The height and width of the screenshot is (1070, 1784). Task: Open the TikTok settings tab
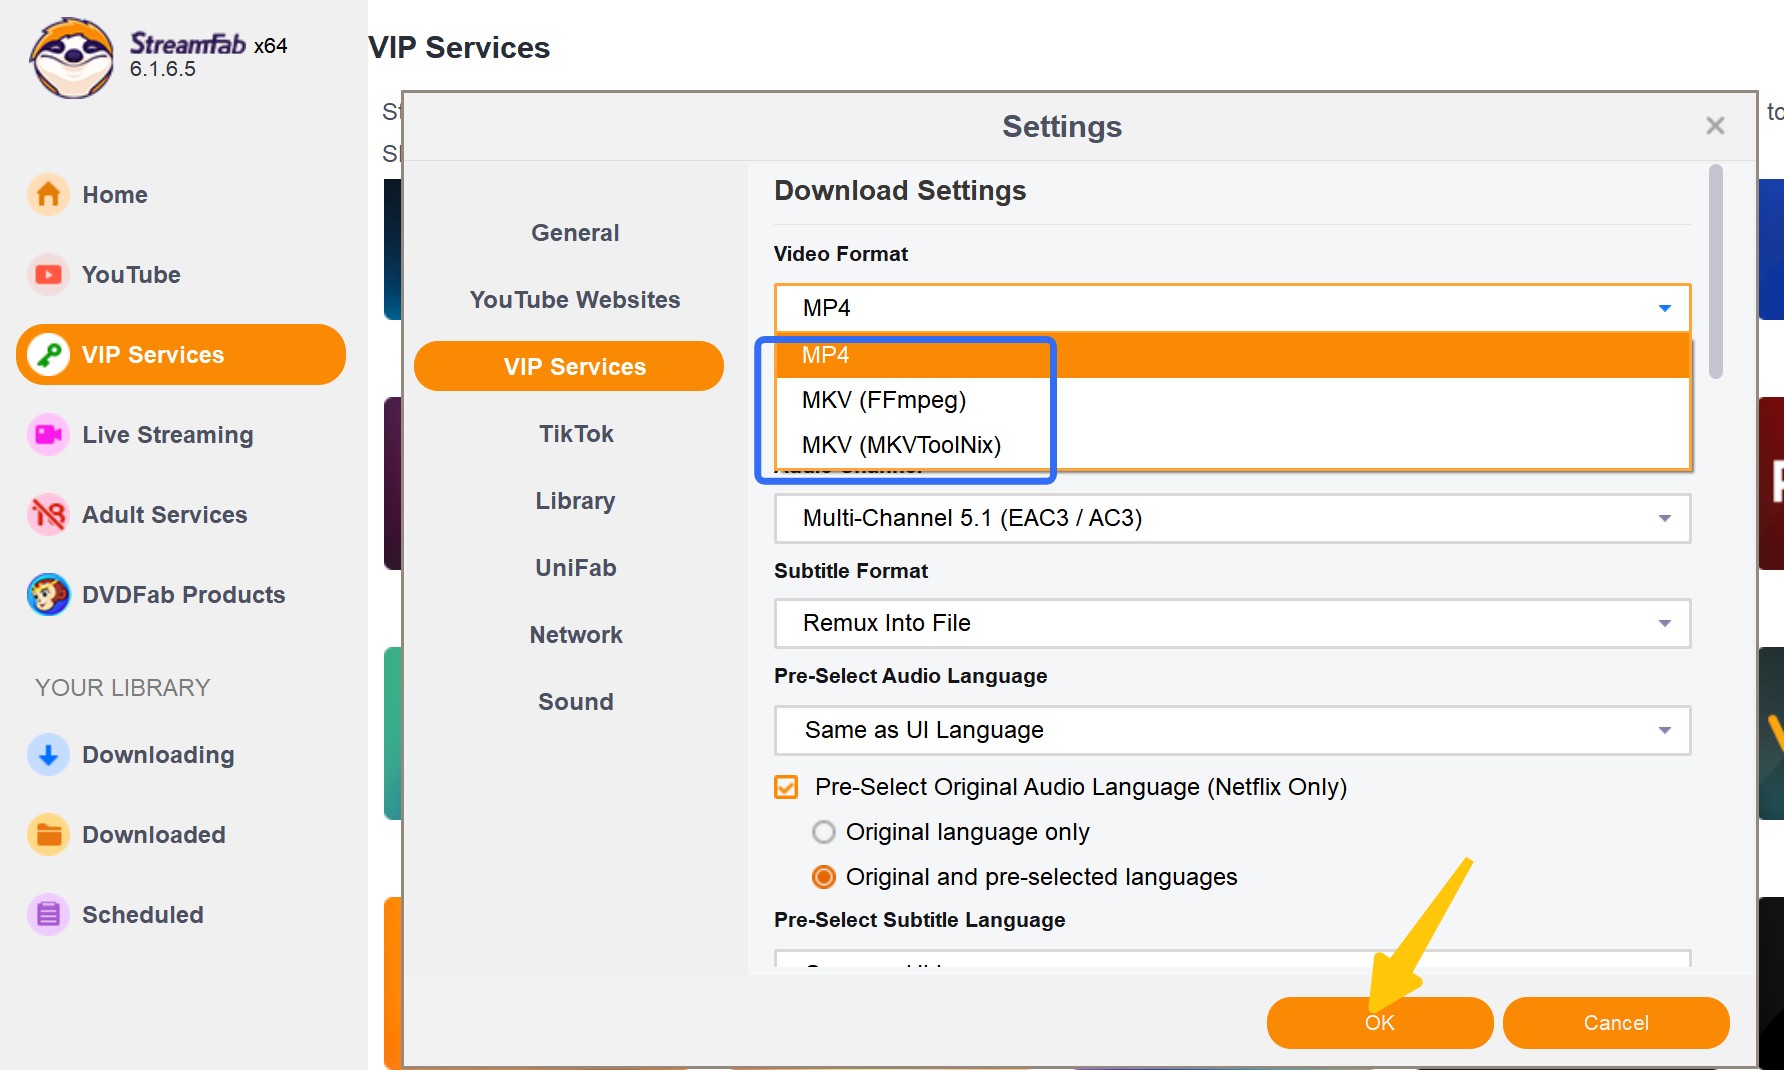[x=576, y=434]
